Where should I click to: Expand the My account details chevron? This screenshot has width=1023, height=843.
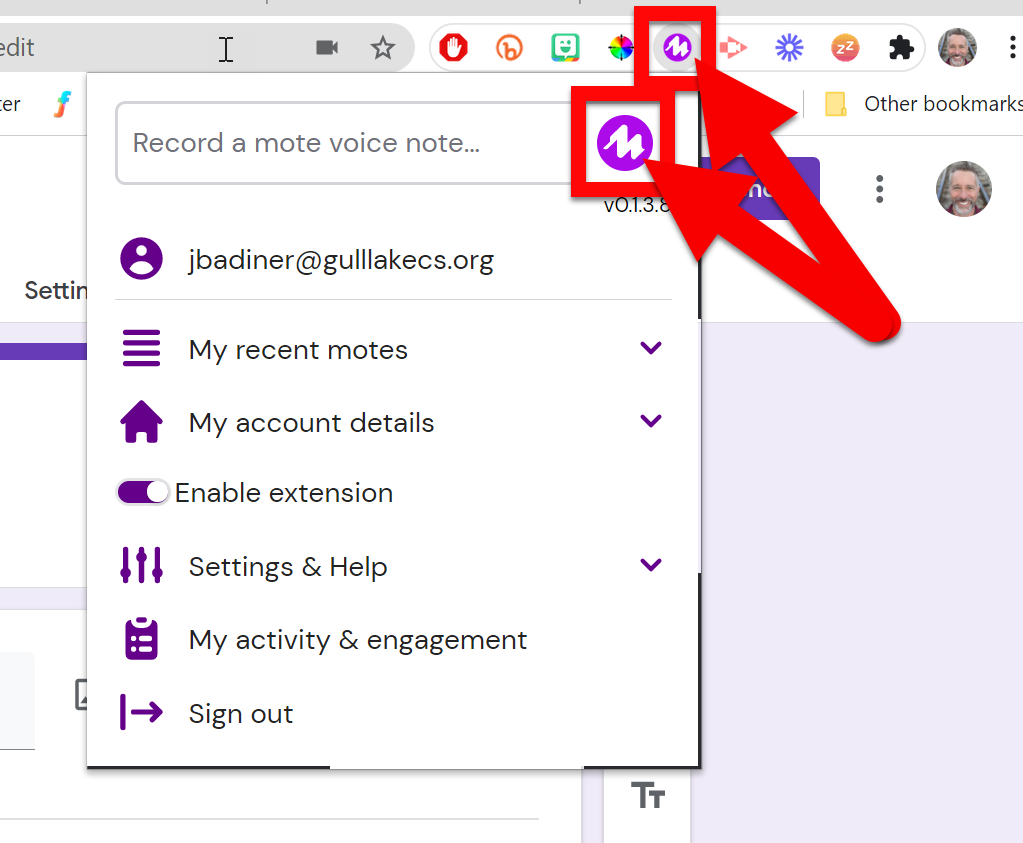coord(650,421)
